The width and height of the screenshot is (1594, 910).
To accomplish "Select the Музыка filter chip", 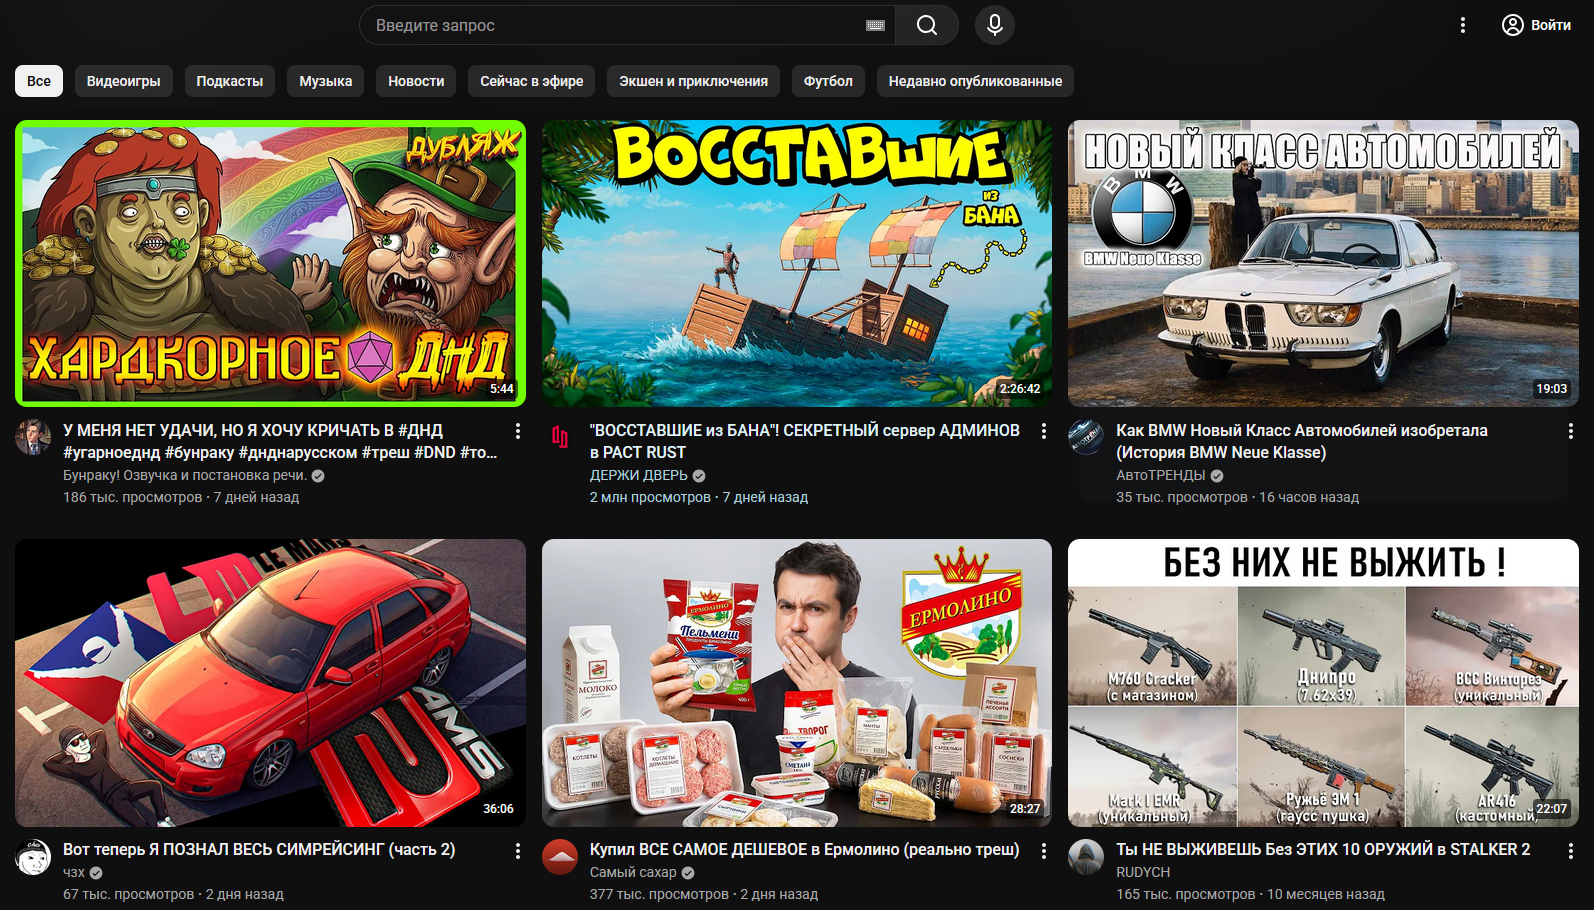I will click(x=326, y=81).
